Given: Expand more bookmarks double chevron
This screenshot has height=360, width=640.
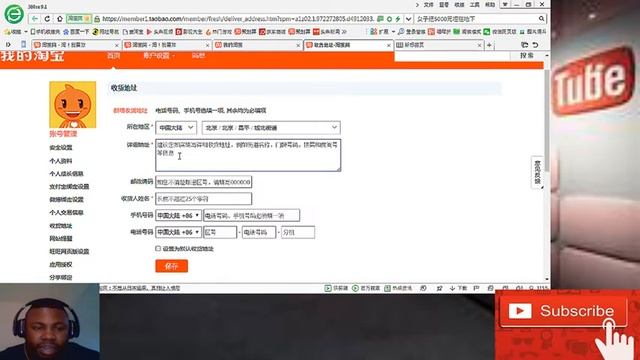Looking at the screenshot, I should coord(344,31).
